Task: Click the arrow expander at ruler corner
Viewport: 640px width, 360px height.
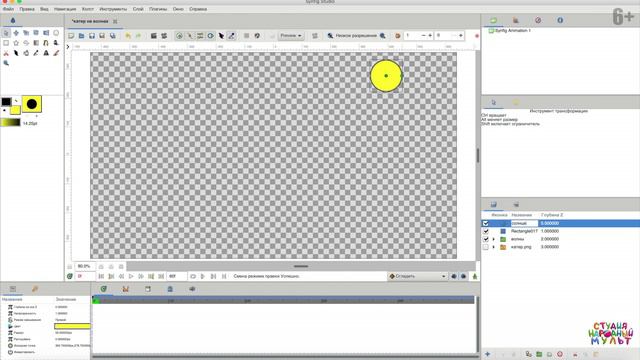Action: (68, 47)
